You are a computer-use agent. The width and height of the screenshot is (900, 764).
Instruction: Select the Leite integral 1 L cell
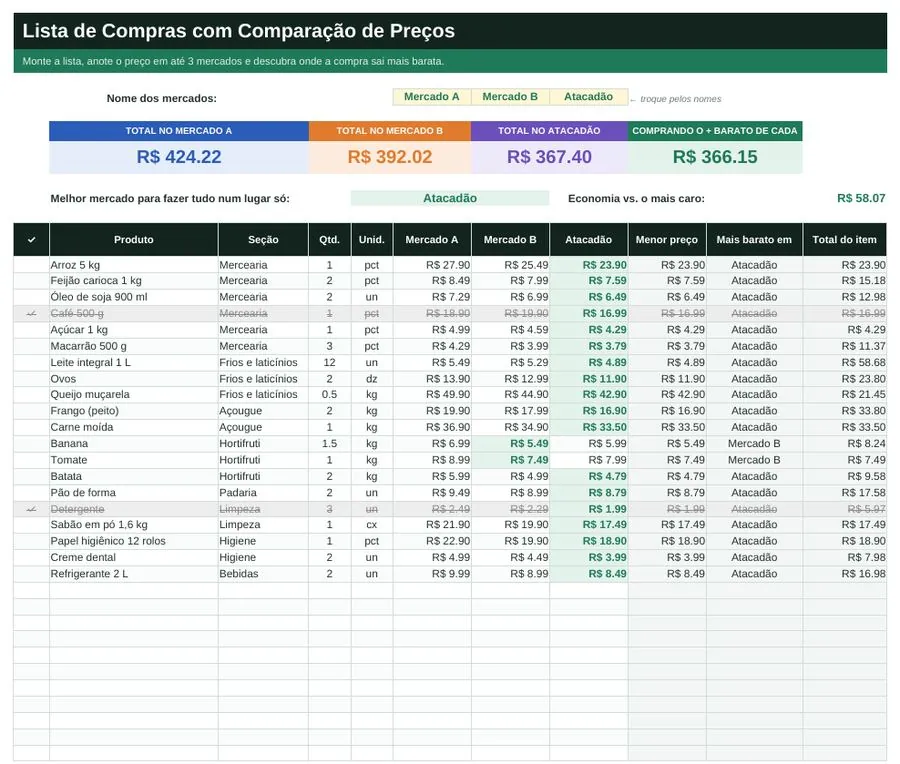click(134, 363)
